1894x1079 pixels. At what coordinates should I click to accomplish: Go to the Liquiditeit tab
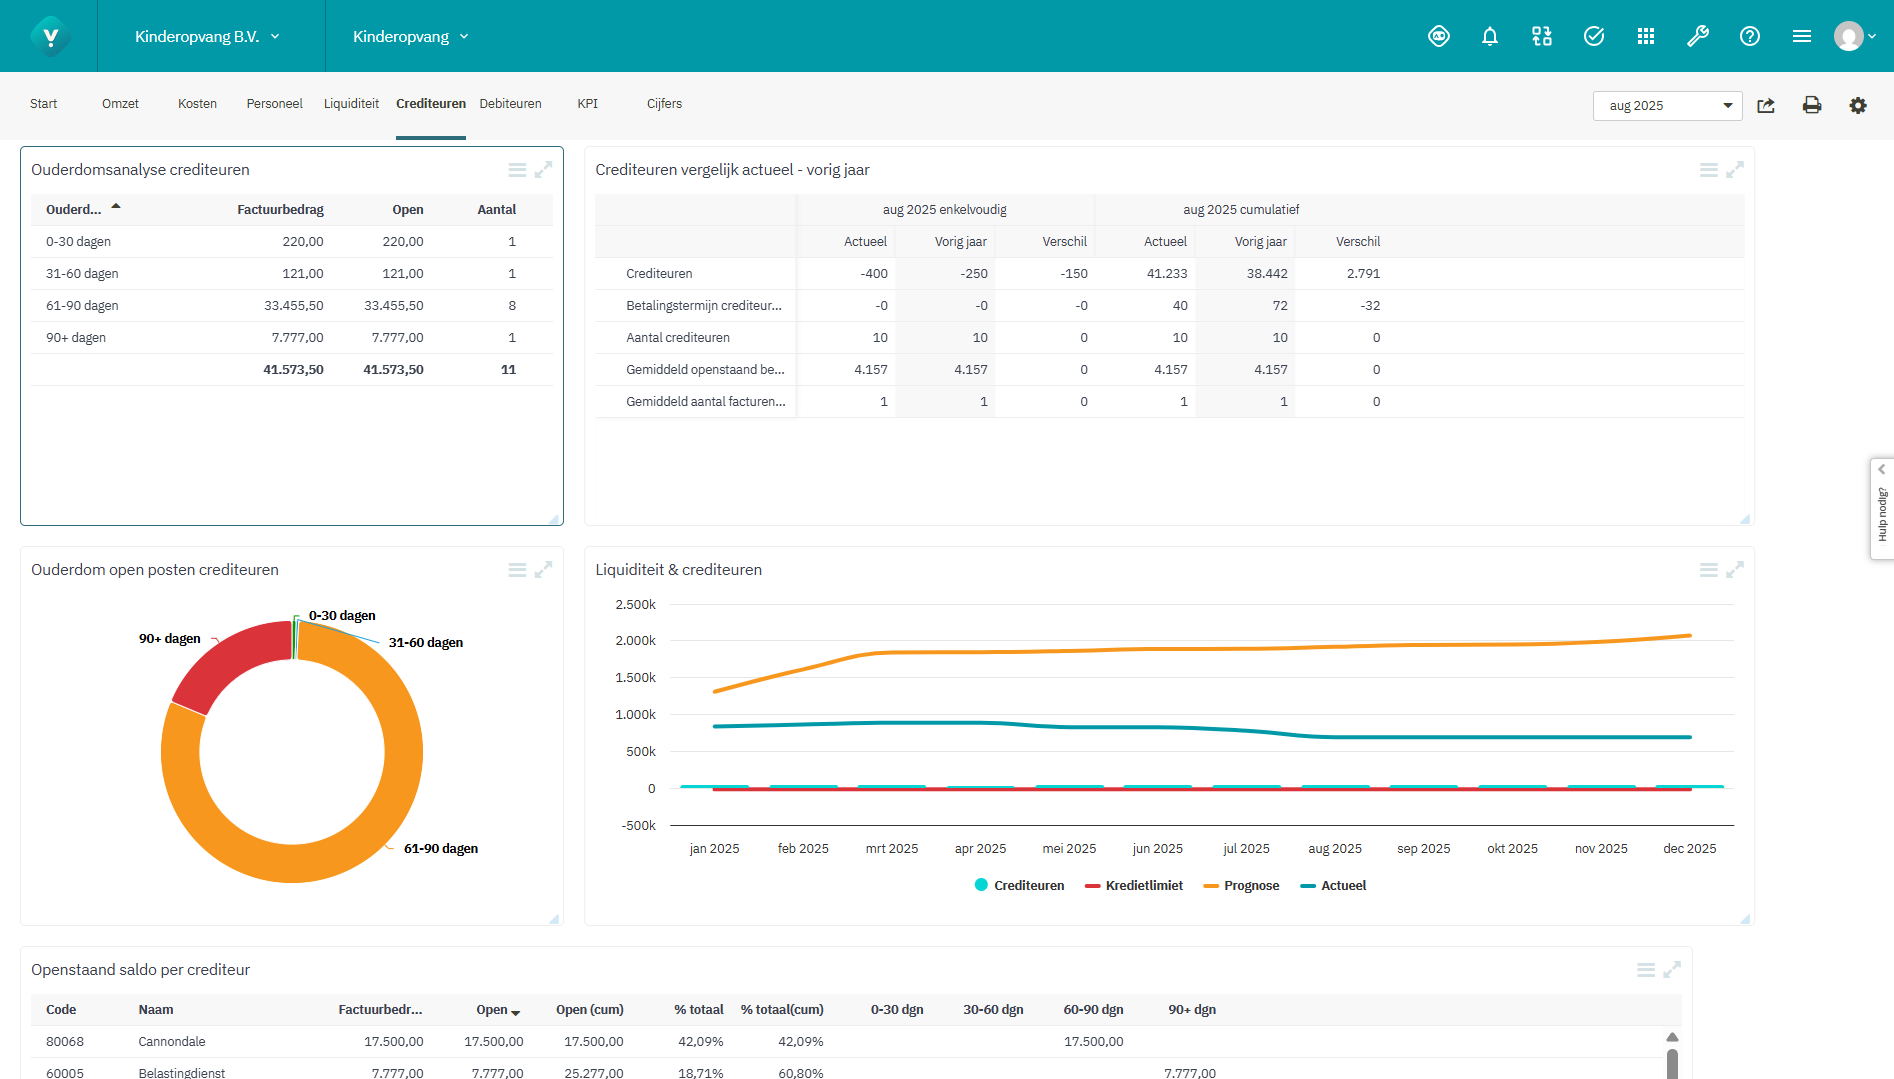tap(351, 104)
